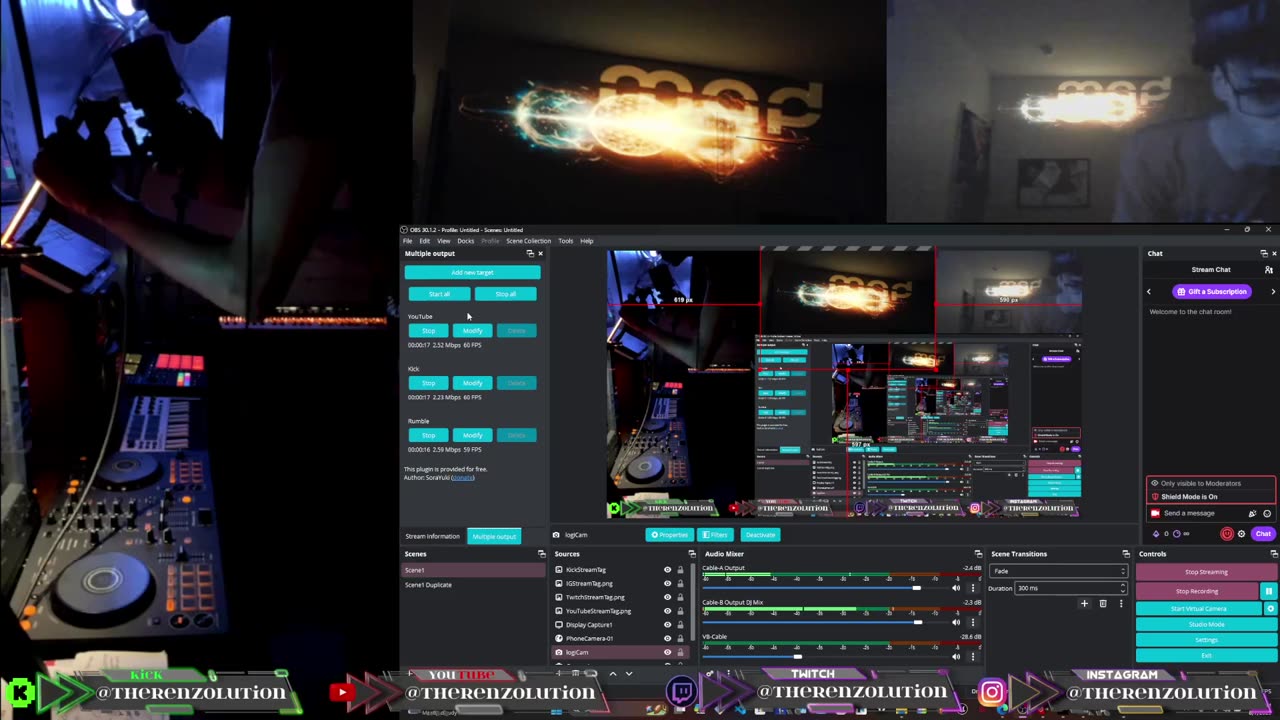Screen dimensions: 1280x720
Task: Float the Scene Transitions dock
Action: tap(1125, 554)
